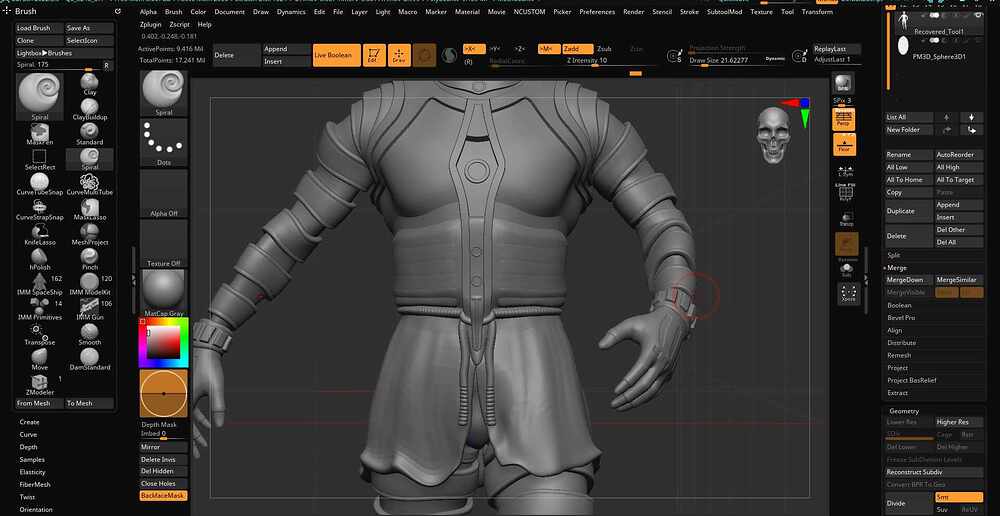Click the skull camera view head

774,135
